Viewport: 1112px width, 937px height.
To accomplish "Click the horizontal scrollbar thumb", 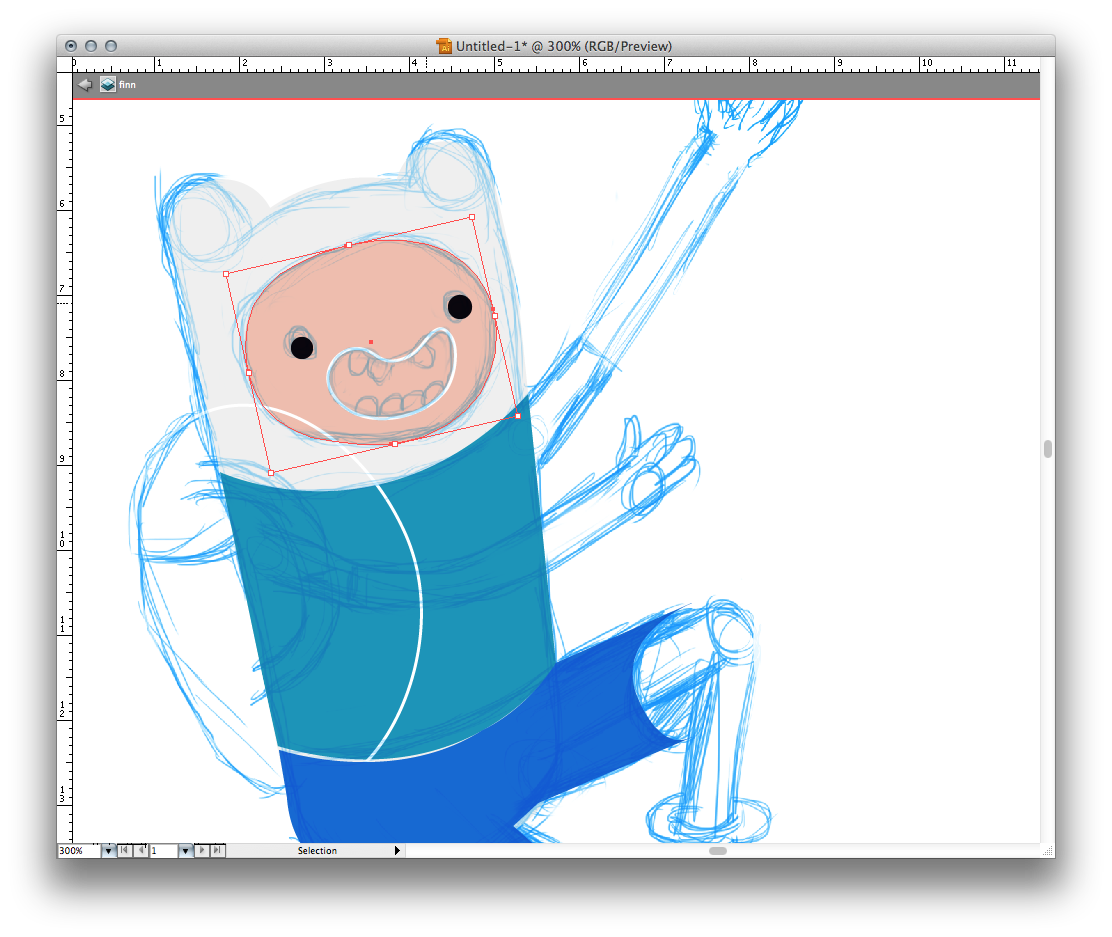I will [x=718, y=851].
